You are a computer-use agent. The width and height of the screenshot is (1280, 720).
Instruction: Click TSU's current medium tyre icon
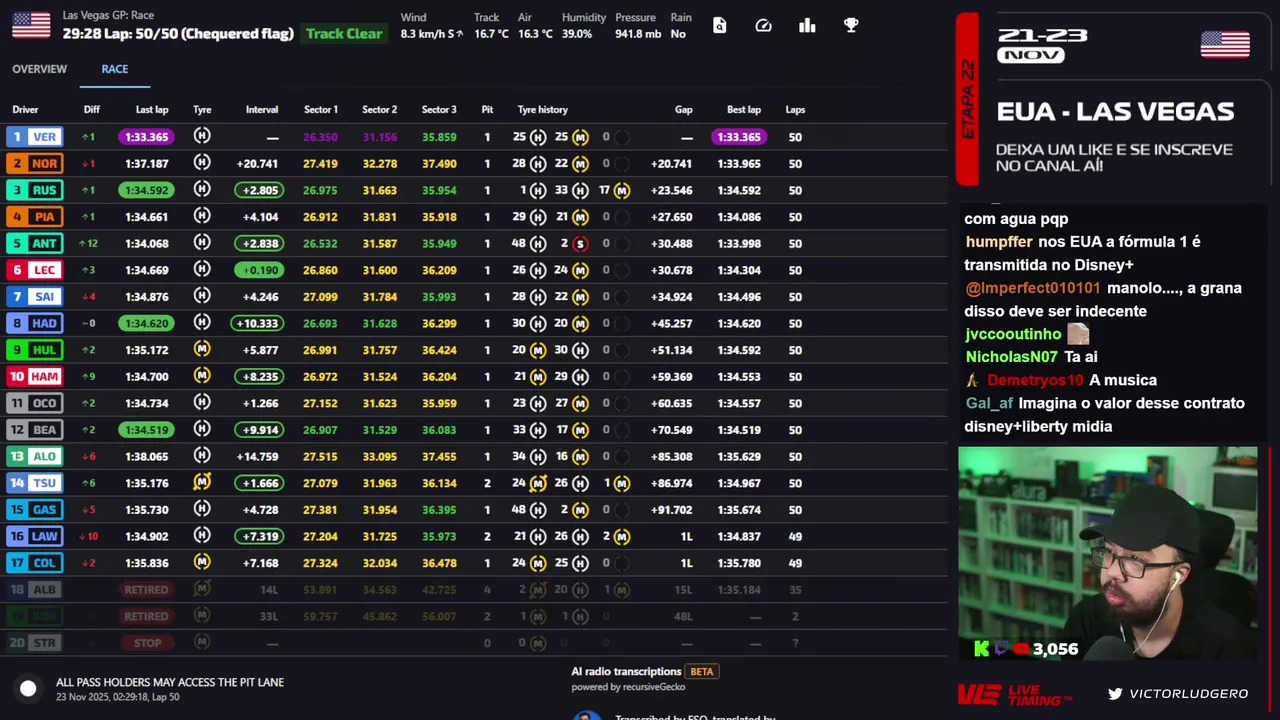pyautogui.click(x=202, y=482)
